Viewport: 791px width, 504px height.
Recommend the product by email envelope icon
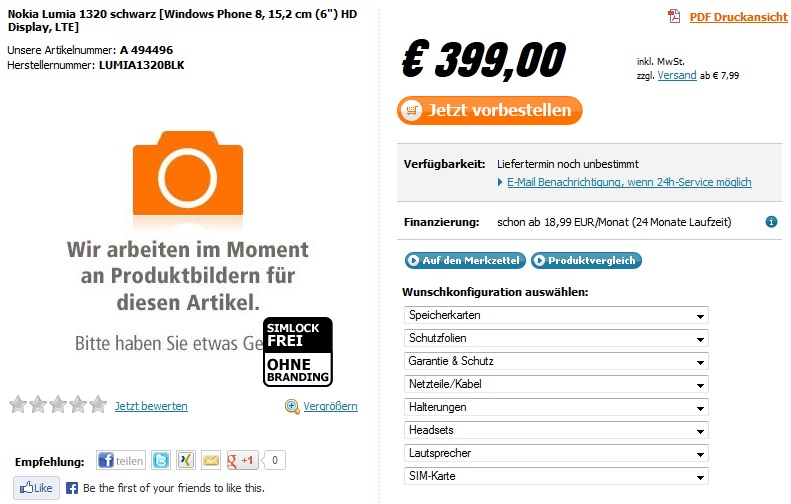click(211, 460)
